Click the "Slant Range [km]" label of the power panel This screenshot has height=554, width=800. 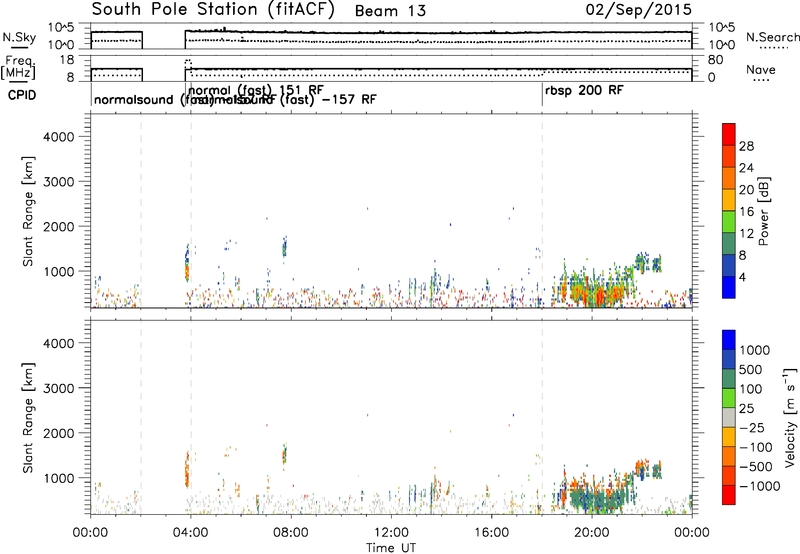(x=28, y=211)
